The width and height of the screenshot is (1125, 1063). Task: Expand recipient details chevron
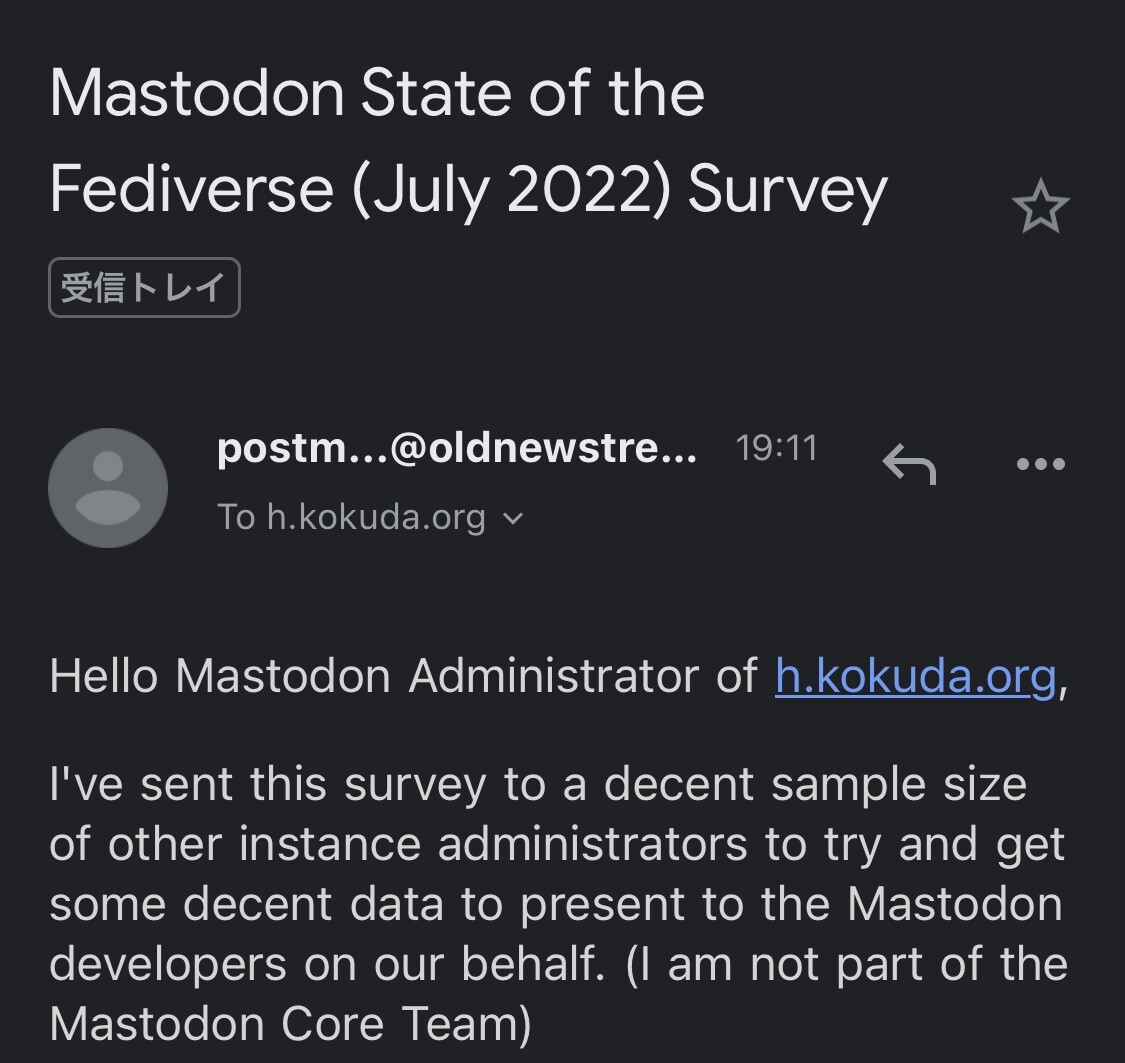(x=513, y=518)
